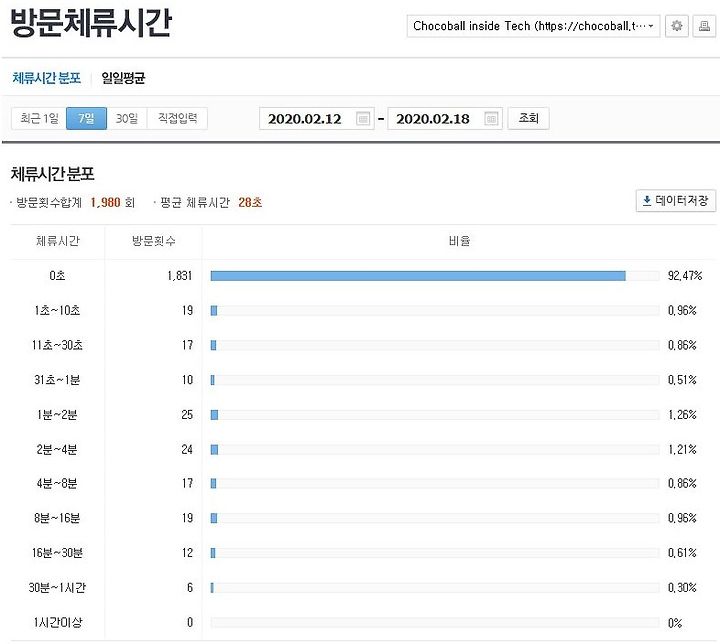720x644 pixels.
Task: Click the 1분~2분 row bar
Action: [x=214, y=415]
